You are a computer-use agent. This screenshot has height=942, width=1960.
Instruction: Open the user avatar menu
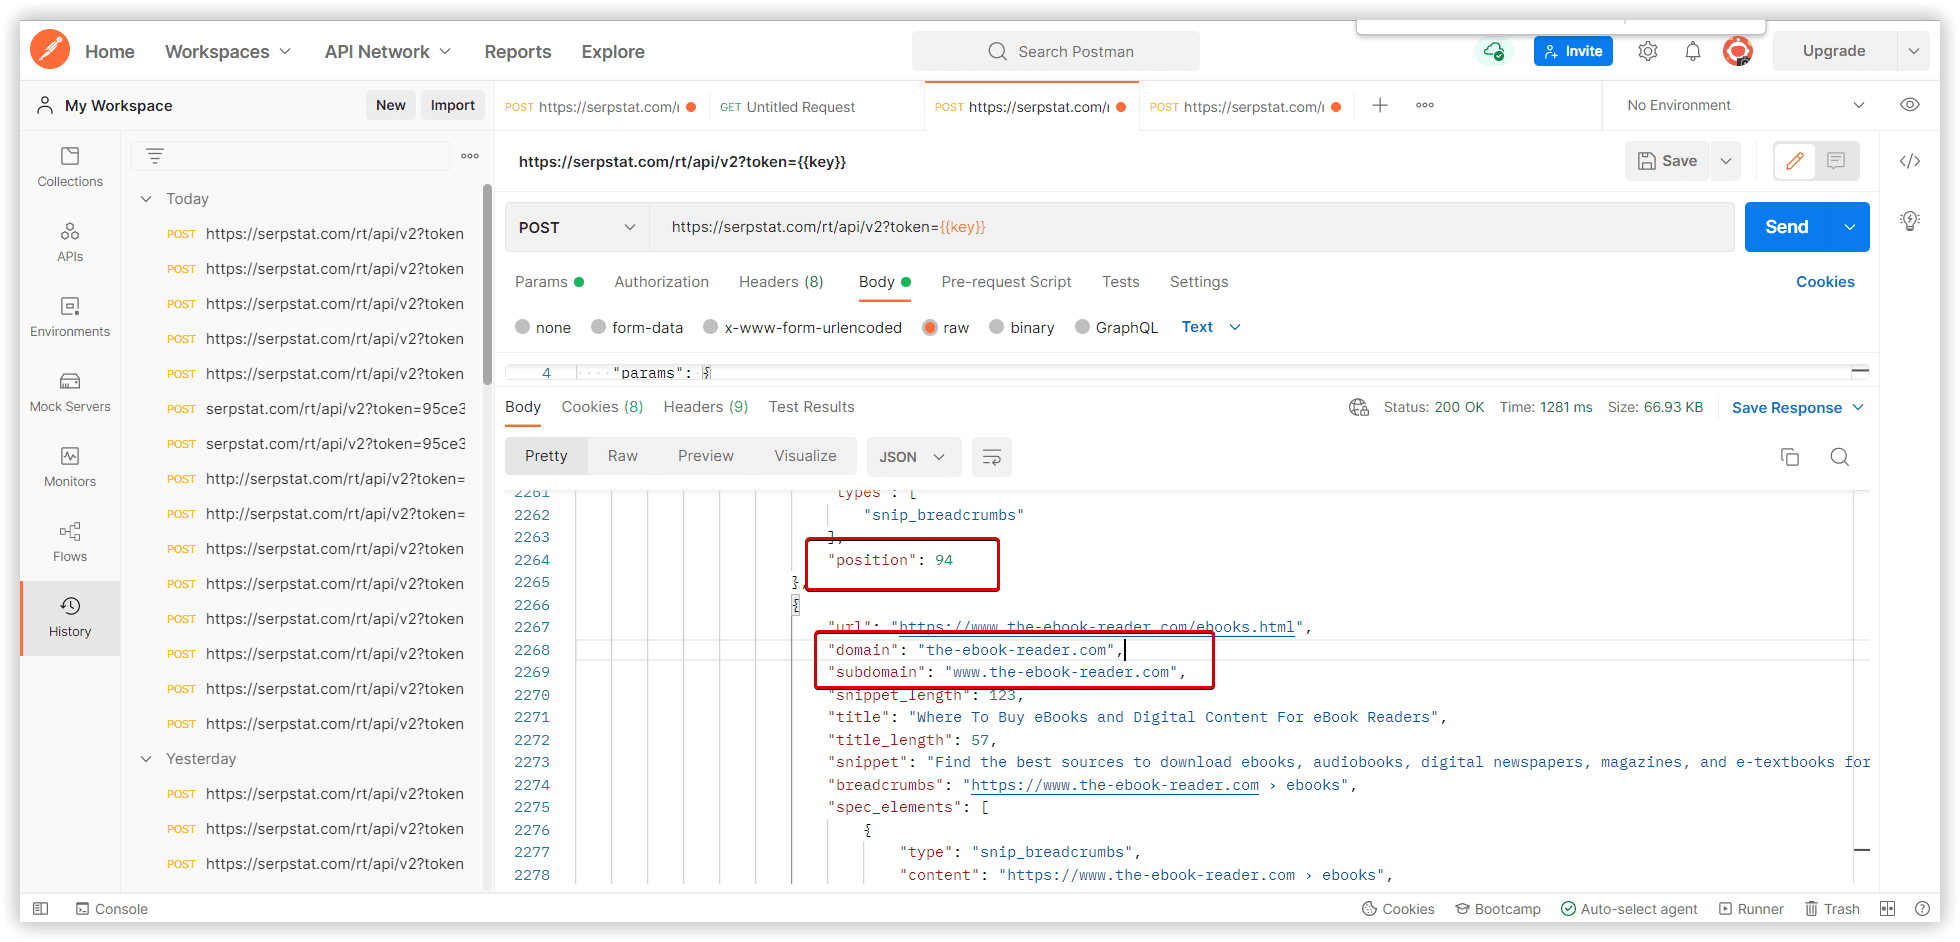point(1738,51)
